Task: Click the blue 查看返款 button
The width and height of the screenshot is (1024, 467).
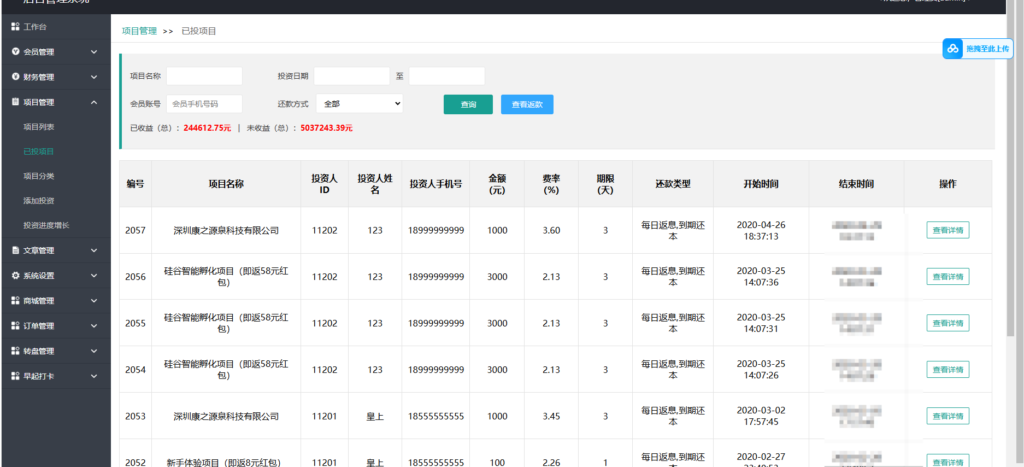Action: [527, 105]
